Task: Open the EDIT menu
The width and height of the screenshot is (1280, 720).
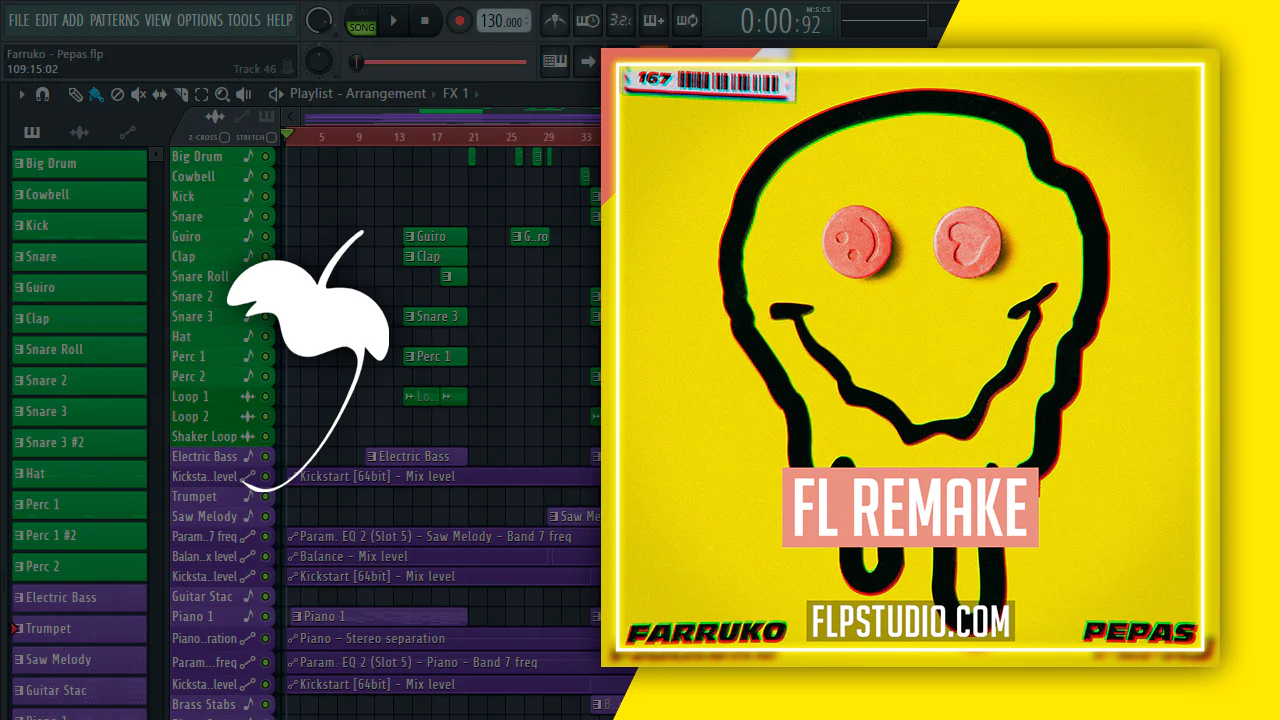Action: coord(46,20)
